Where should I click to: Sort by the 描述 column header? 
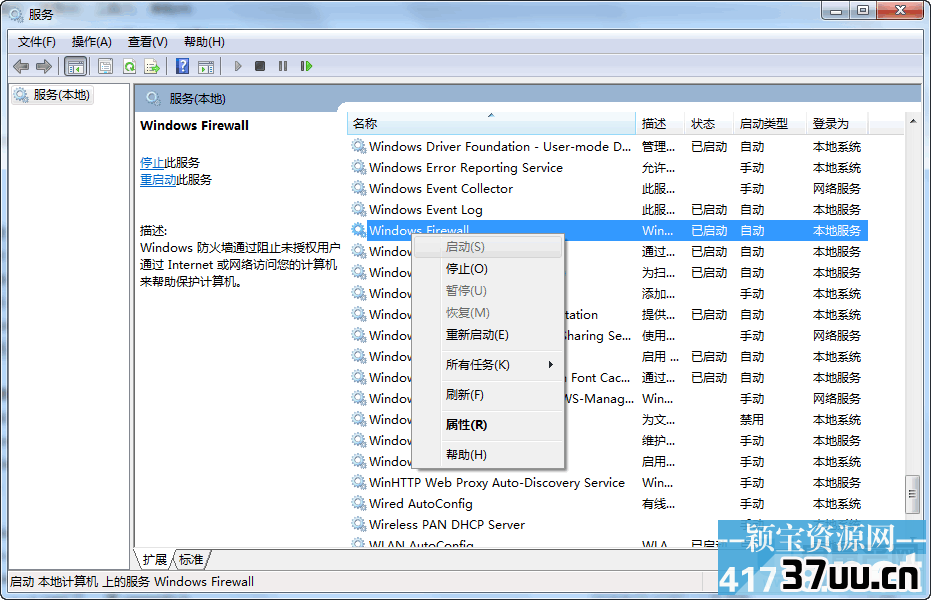pos(660,123)
